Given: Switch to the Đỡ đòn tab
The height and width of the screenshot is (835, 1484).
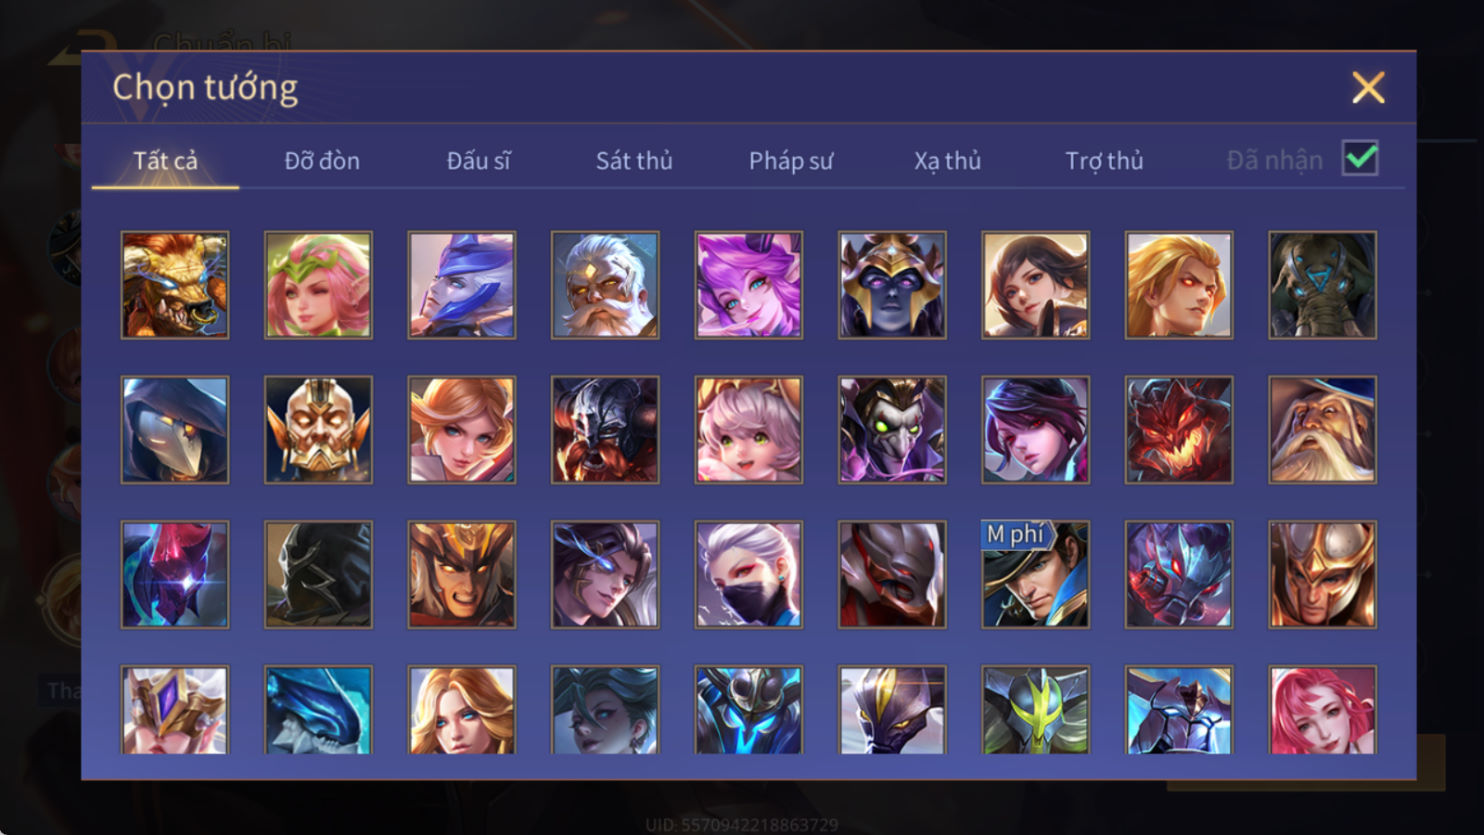Looking at the screenshot, I should (x=322, y=160).
